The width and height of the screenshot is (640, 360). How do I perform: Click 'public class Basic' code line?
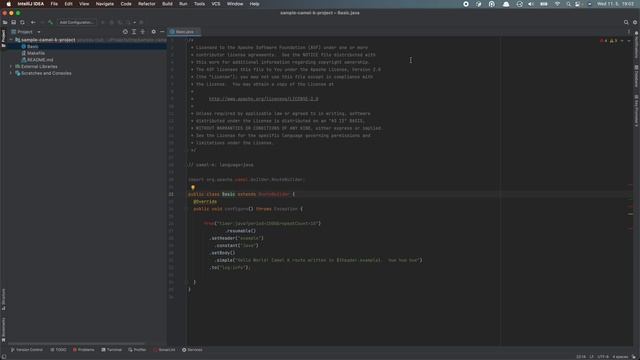point(241,194)
